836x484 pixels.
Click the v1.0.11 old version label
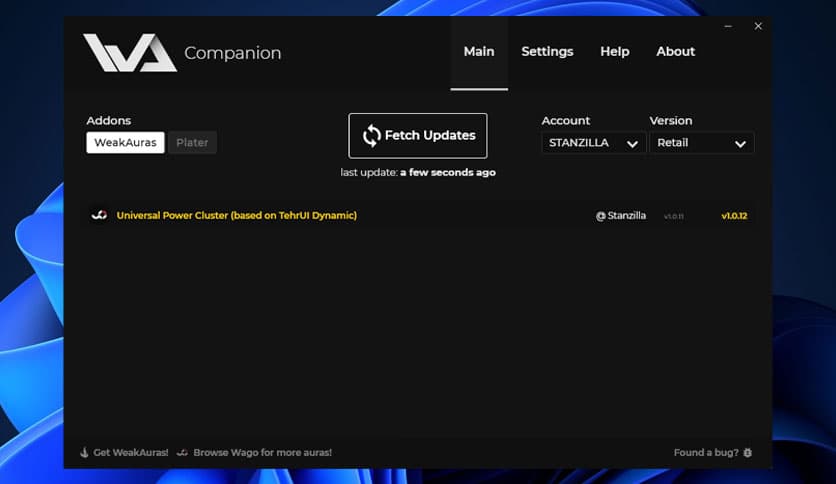[673, 216]
